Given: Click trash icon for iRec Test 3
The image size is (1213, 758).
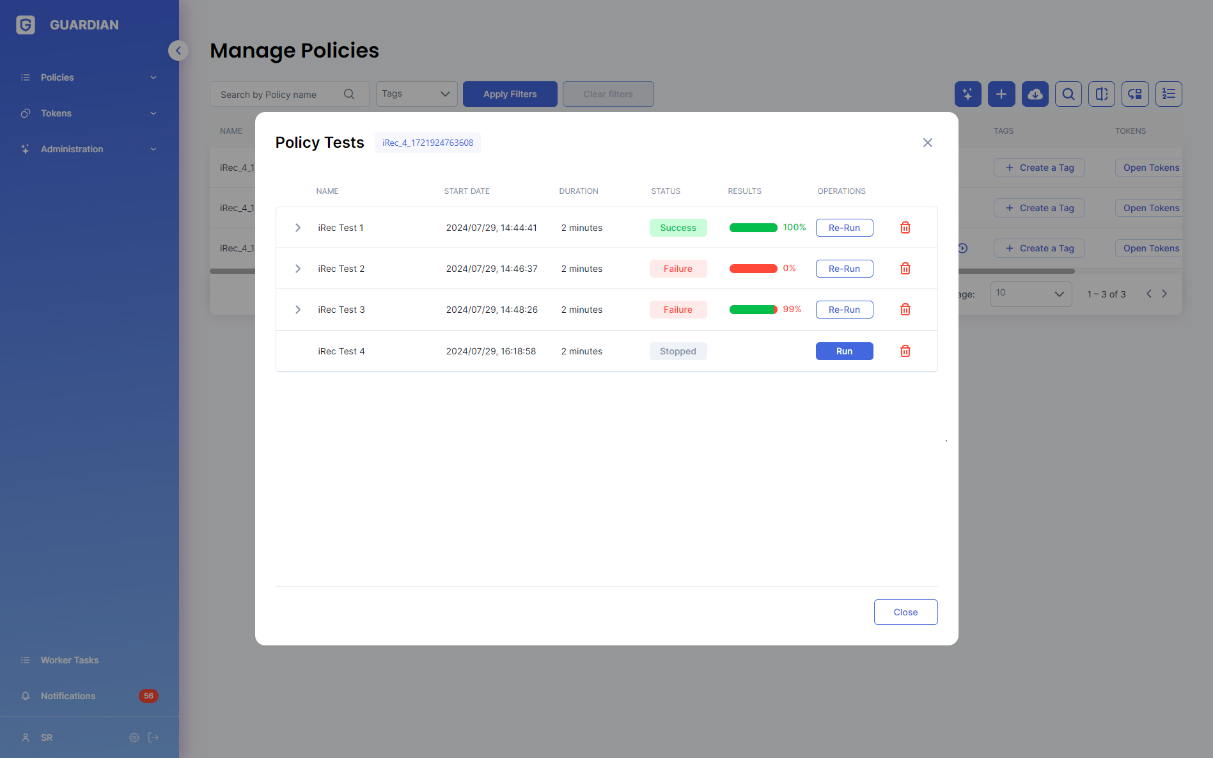Looking at the screenshot, I should pyautogui.click(x=905, y=310).
